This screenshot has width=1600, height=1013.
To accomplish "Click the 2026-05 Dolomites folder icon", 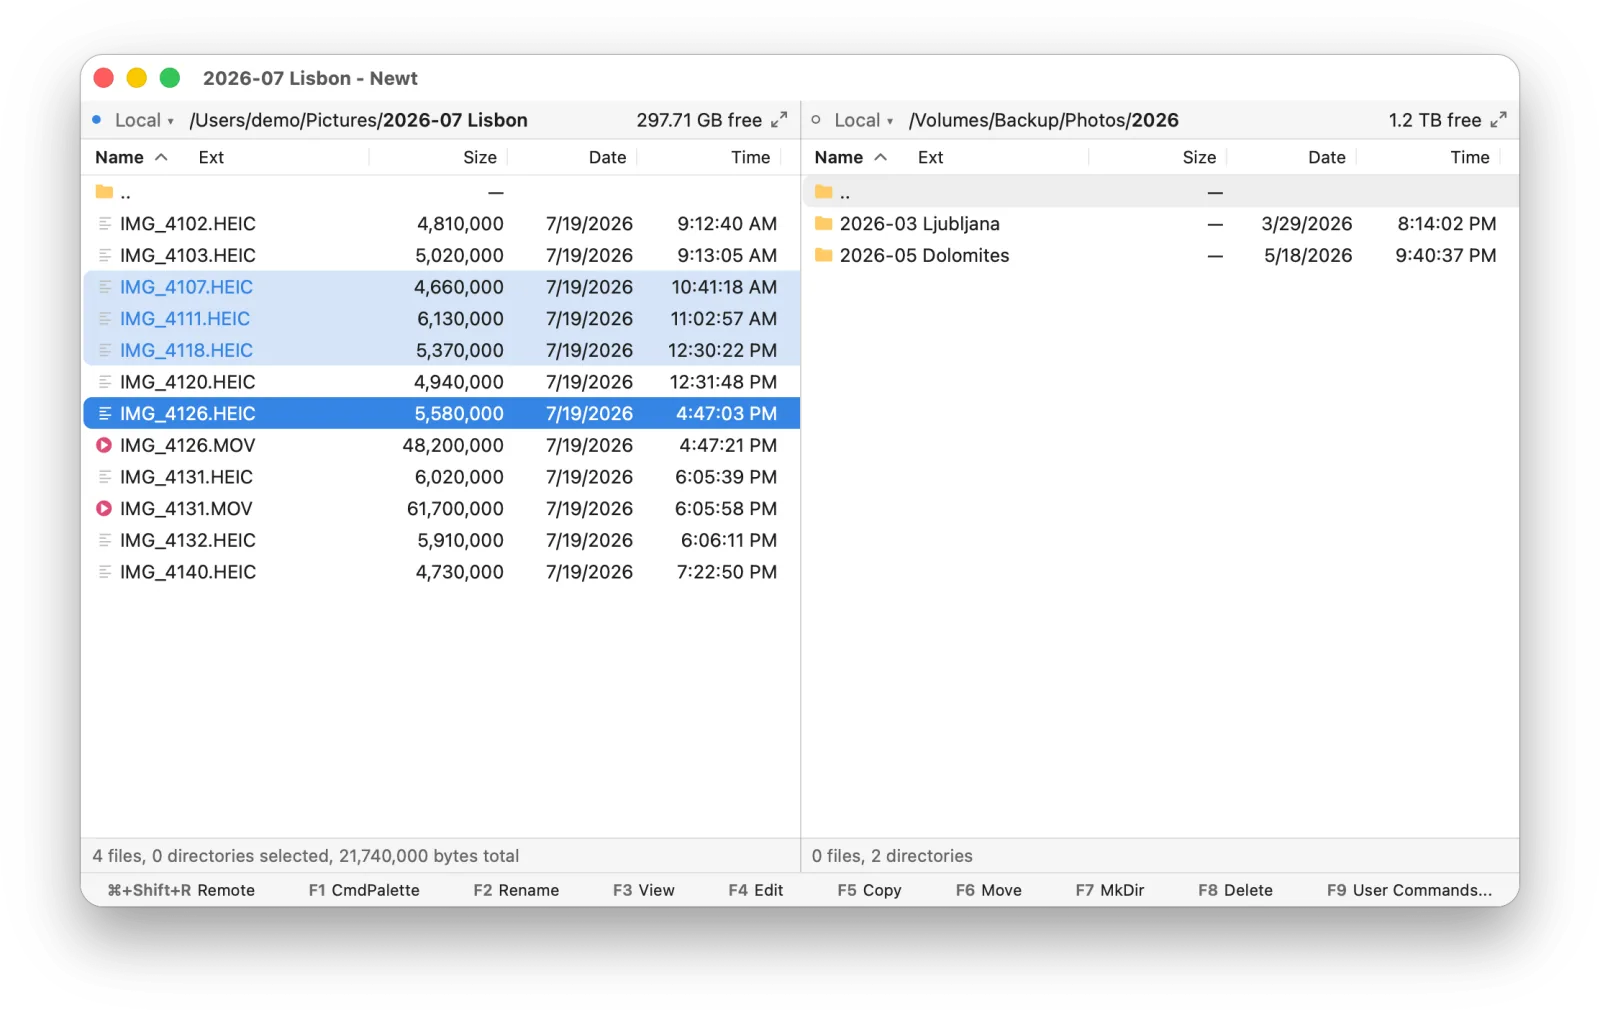I will point(823,256).
